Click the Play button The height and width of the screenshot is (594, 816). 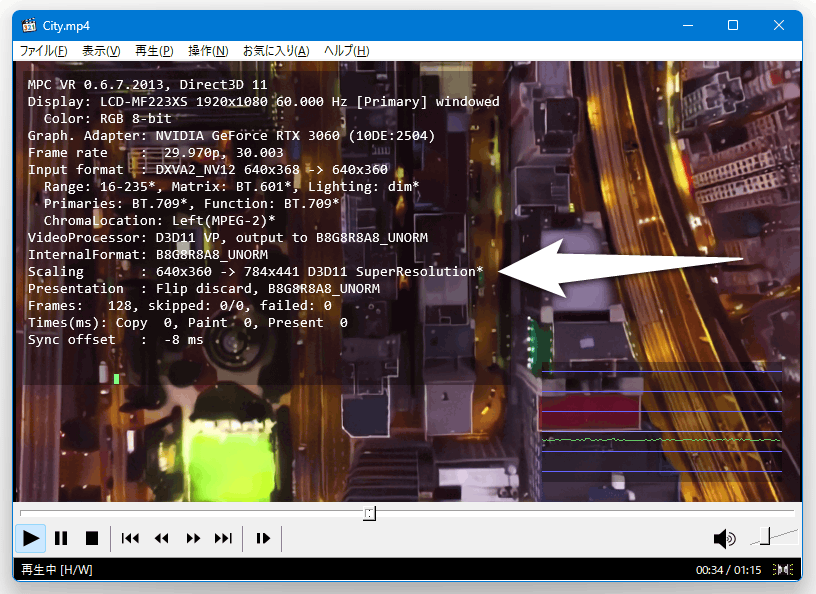coord(30,538)
